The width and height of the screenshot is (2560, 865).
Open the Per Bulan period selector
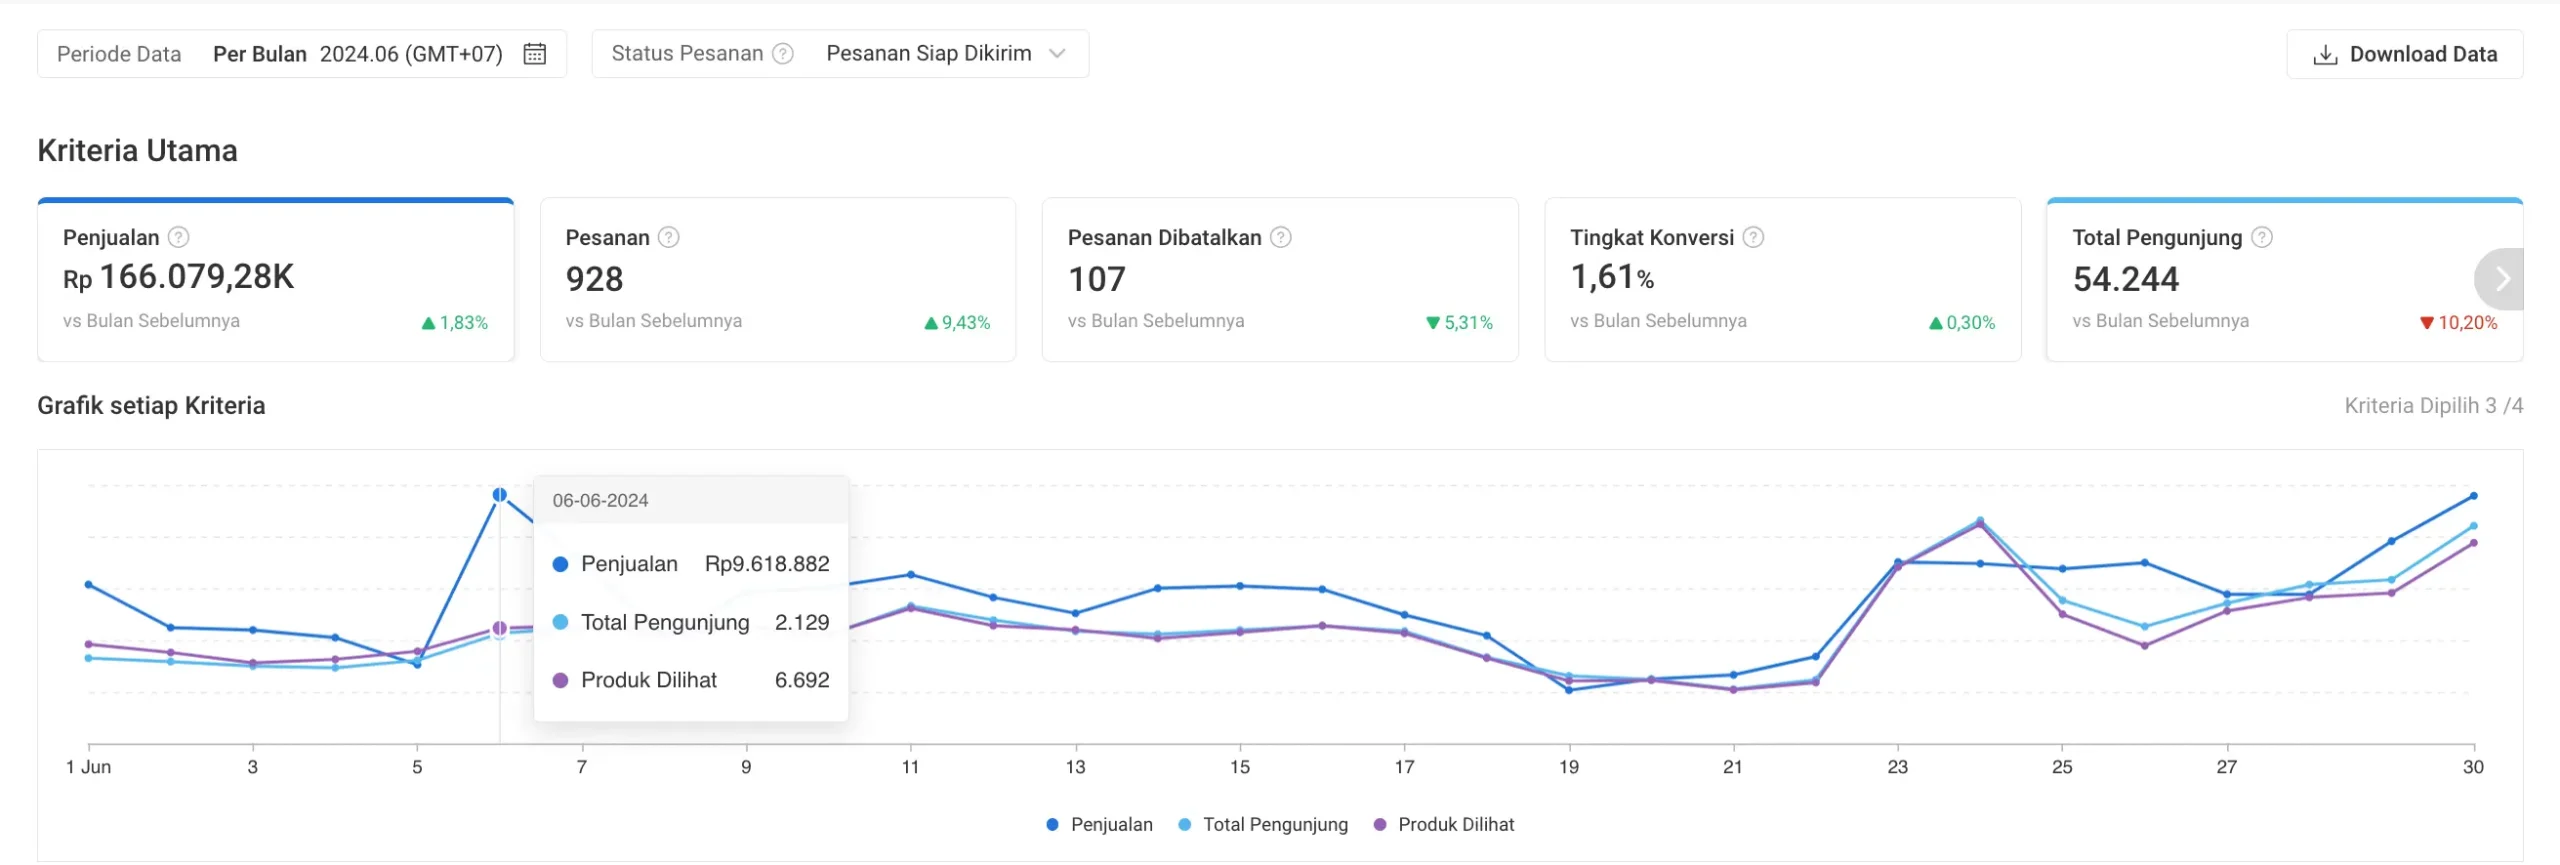(357, 54)
